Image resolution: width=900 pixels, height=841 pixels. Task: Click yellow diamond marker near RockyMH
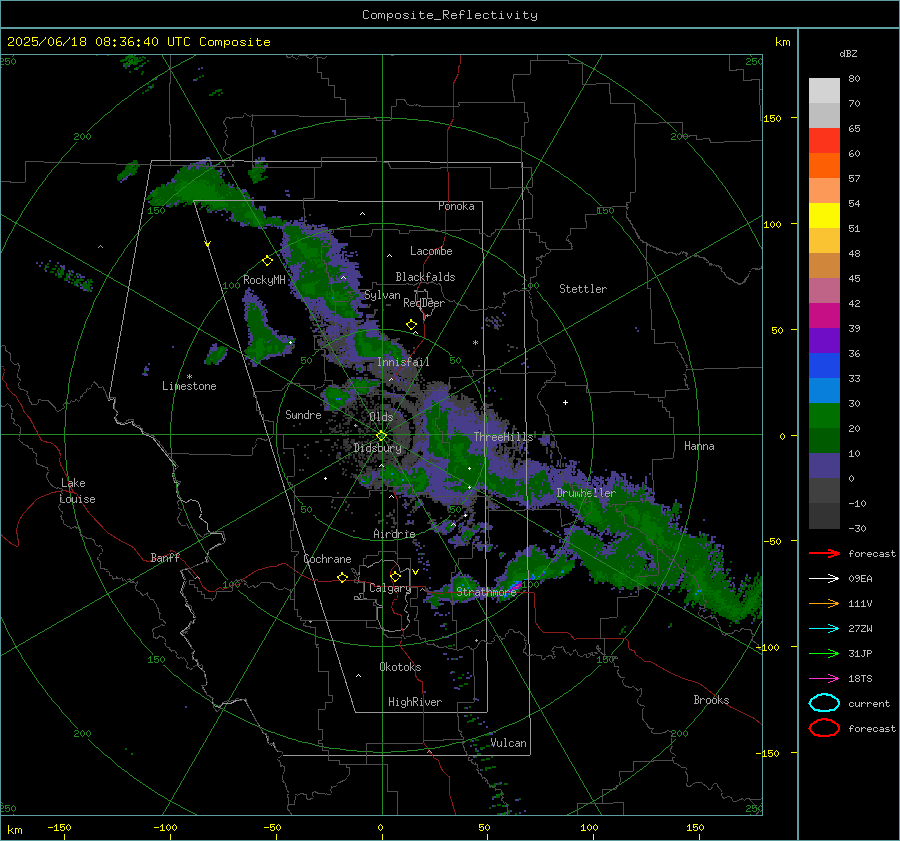tap(267, 261)
